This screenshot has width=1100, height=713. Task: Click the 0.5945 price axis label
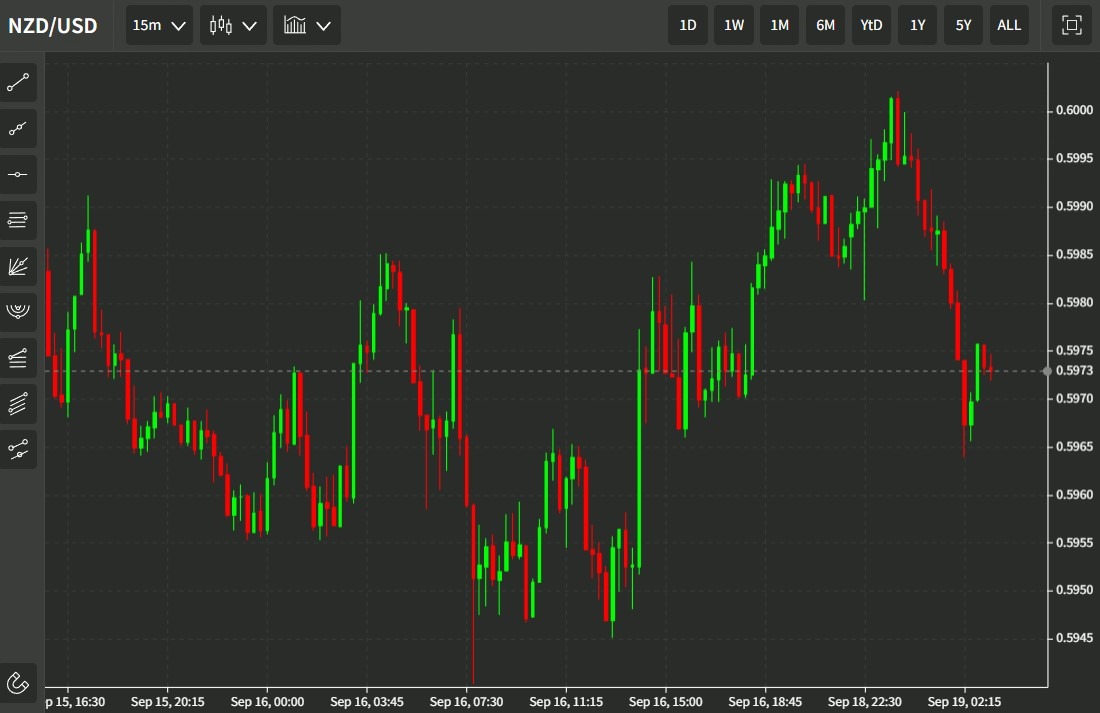point(1074,638)
